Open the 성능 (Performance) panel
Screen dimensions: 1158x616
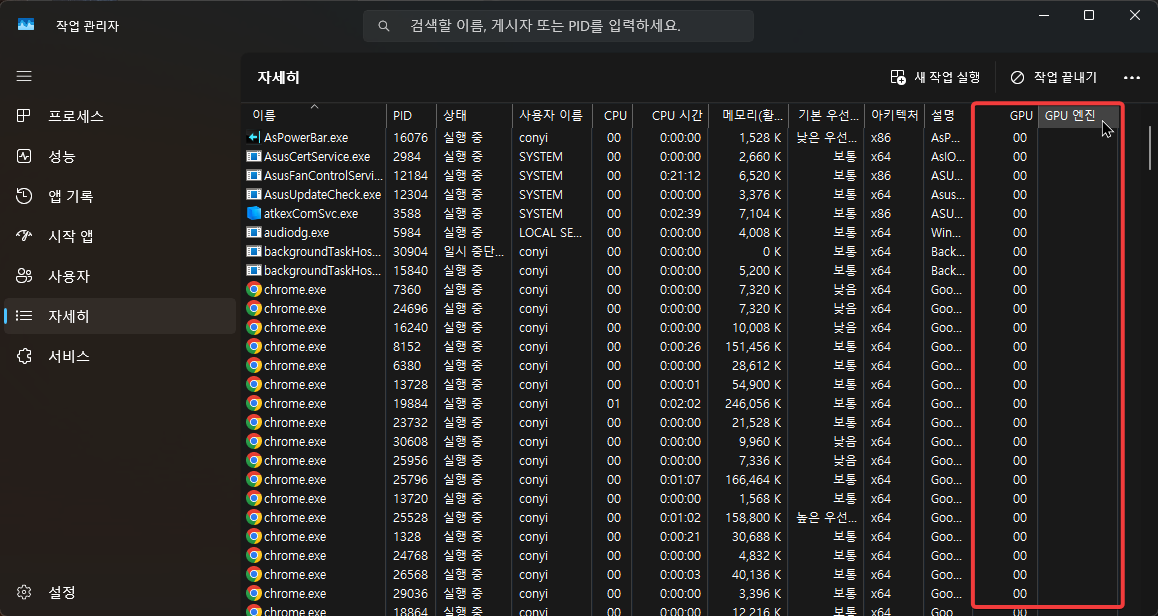point(60,156)
